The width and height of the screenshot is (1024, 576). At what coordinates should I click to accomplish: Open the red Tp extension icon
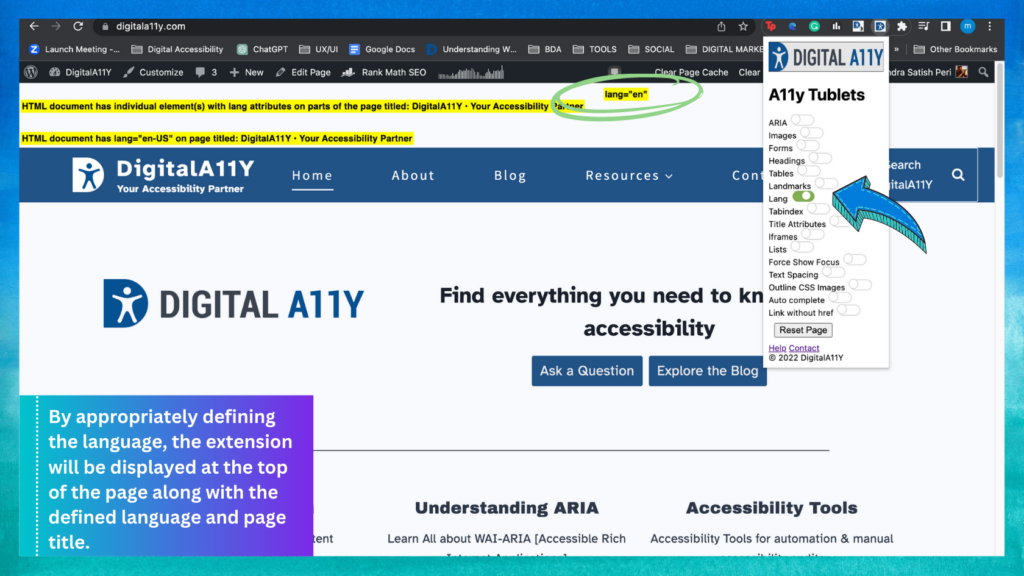tap(771, 26)
